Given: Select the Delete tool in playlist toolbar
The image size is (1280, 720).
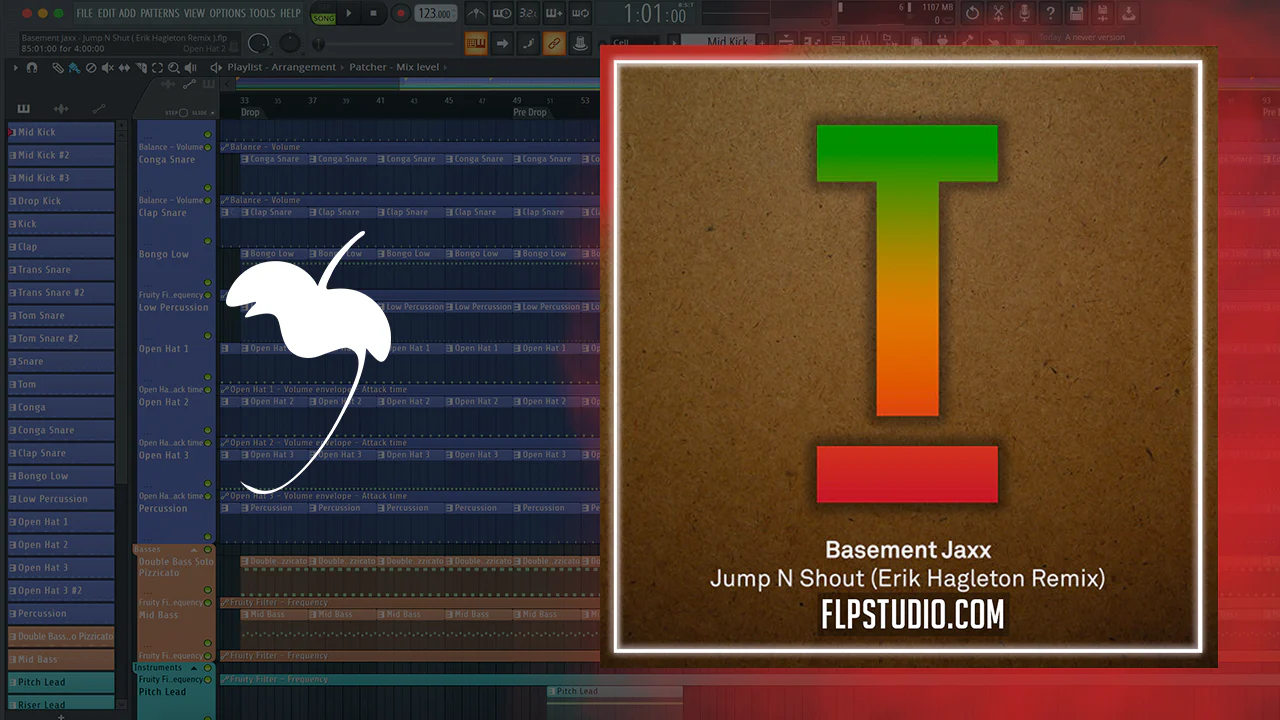Looking at the screenshot, I should coord(91,68).
